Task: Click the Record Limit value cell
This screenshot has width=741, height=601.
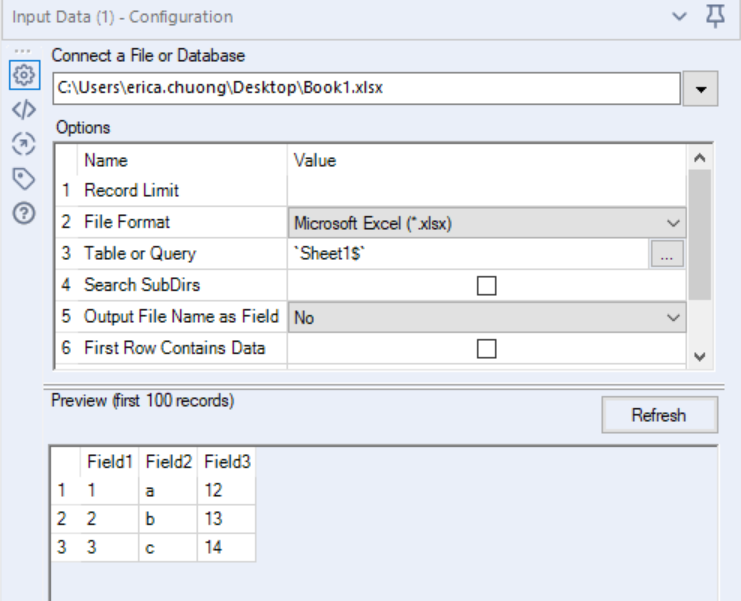Action: [487, 190]
